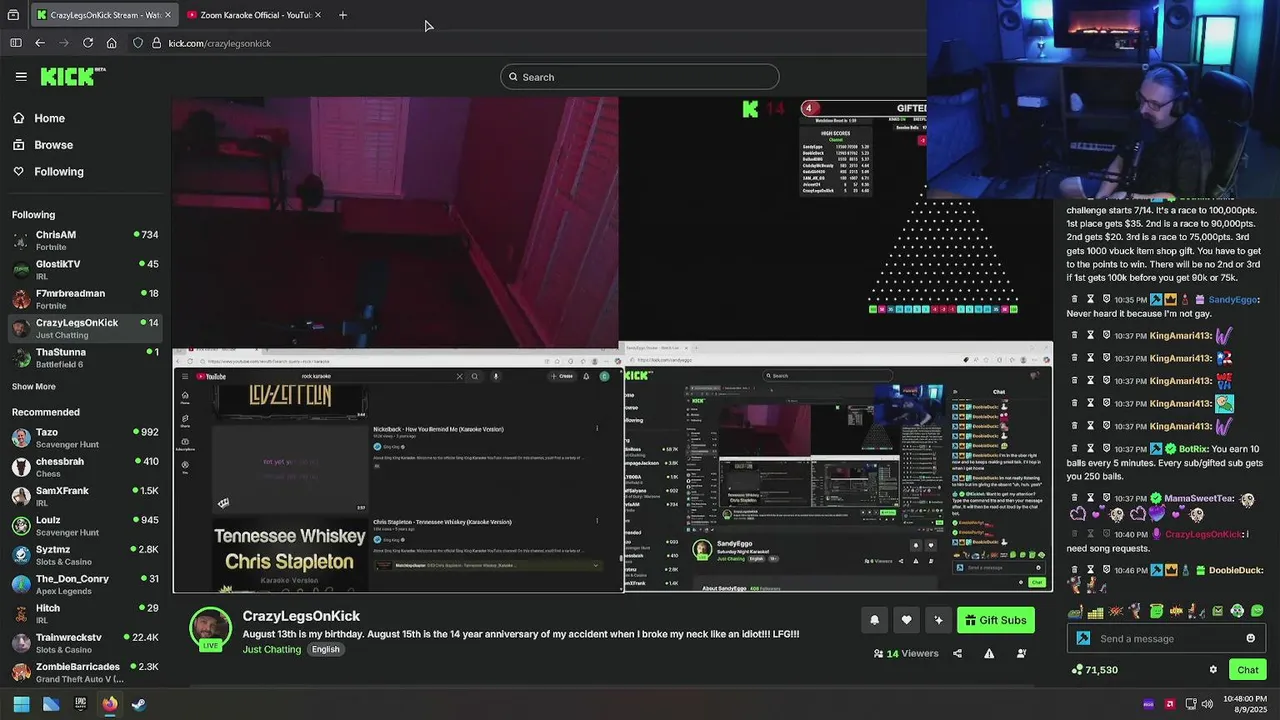The height and width of the screenshot is (720, 1280).
Task: Open the Just Chatting category link
Action: 271,649
